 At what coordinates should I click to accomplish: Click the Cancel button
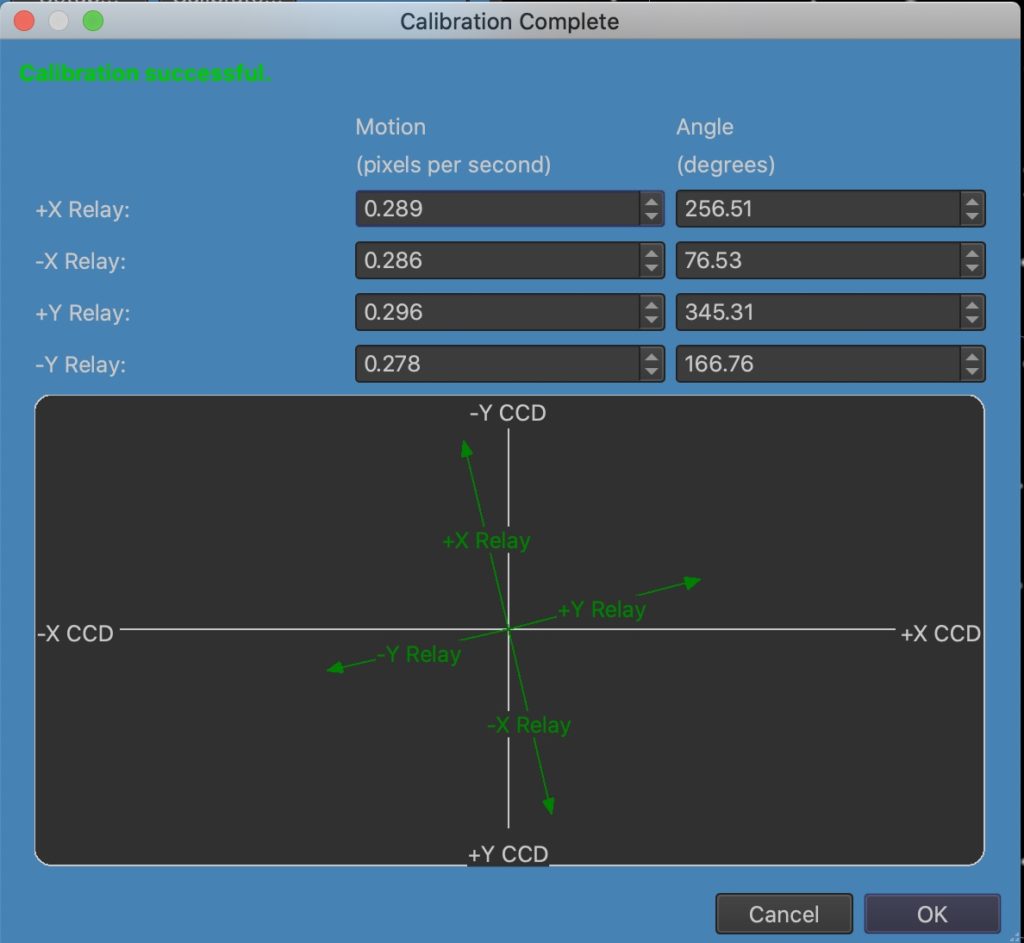point(784,914)
